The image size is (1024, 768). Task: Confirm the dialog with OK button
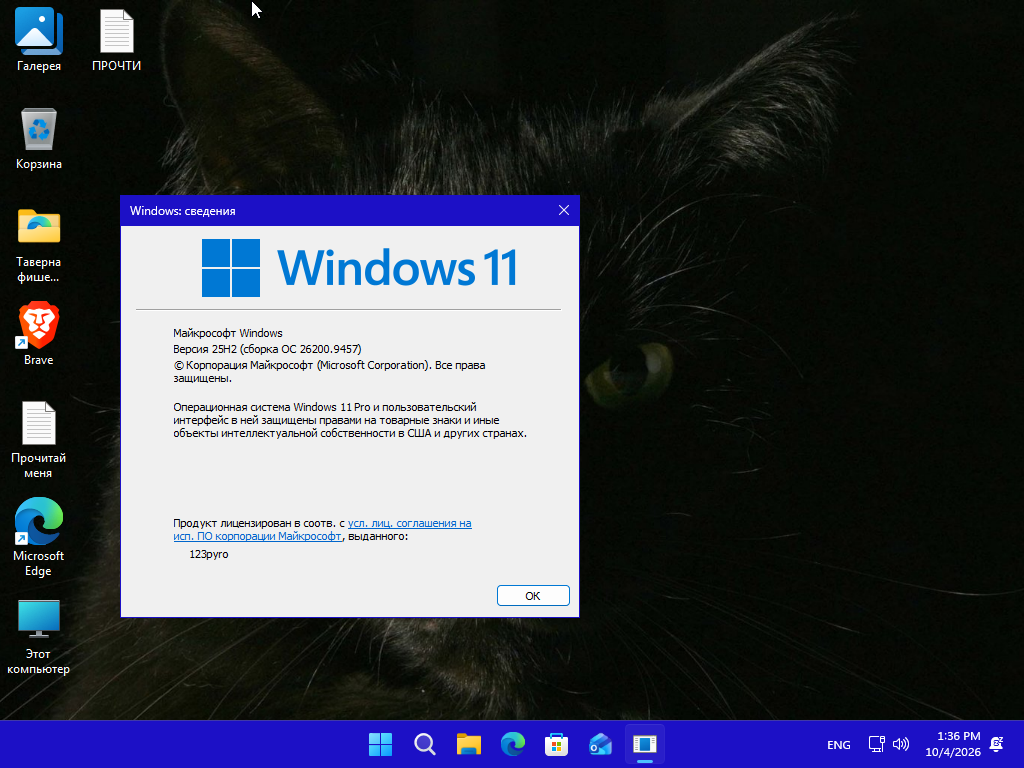pos(533,596)
